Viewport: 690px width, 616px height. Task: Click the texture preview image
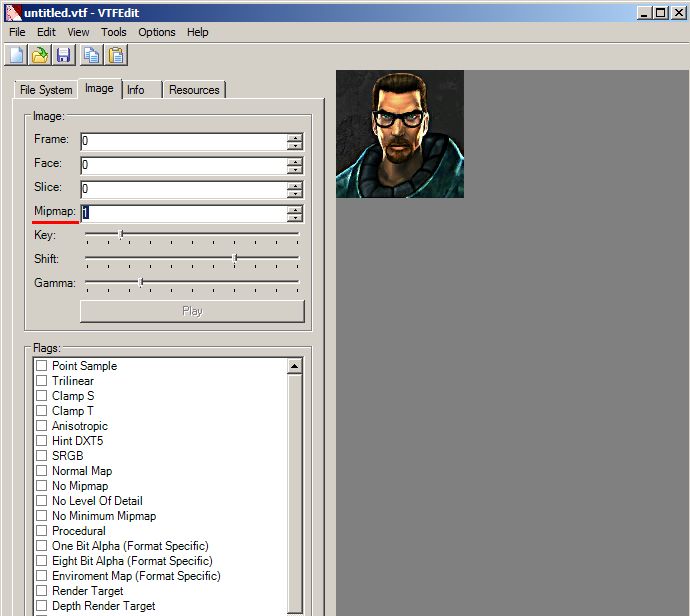400,134
